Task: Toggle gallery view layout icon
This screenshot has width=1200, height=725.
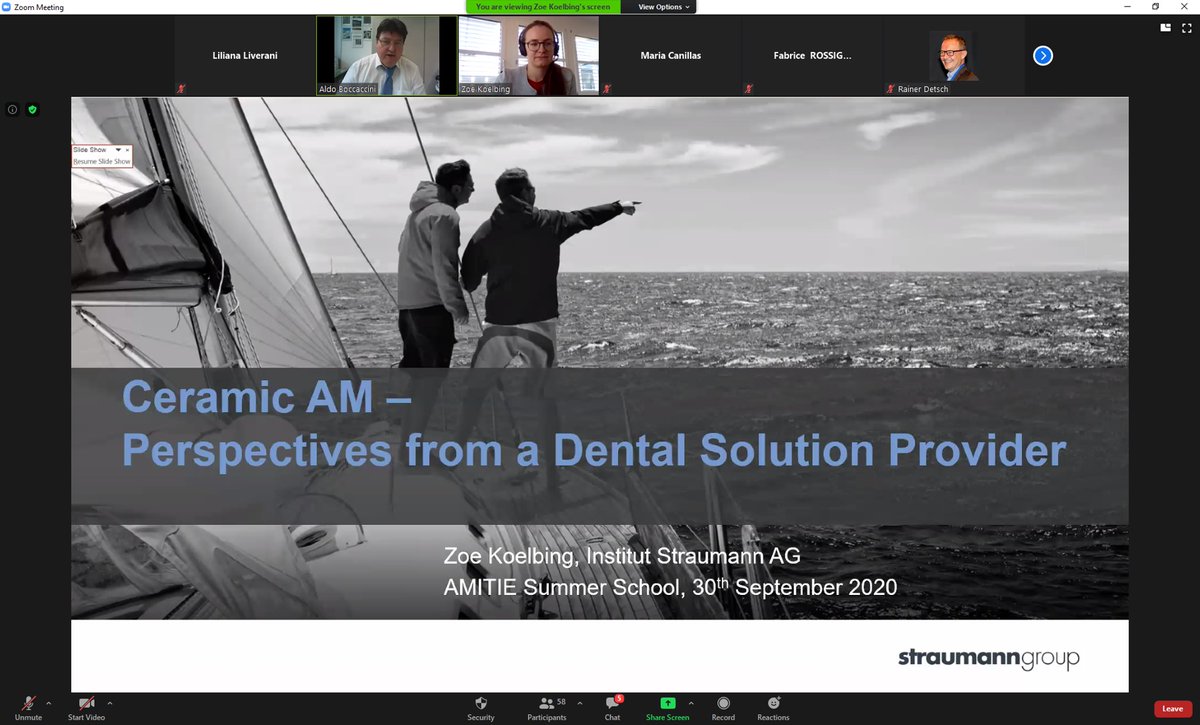Action: 1166,28
